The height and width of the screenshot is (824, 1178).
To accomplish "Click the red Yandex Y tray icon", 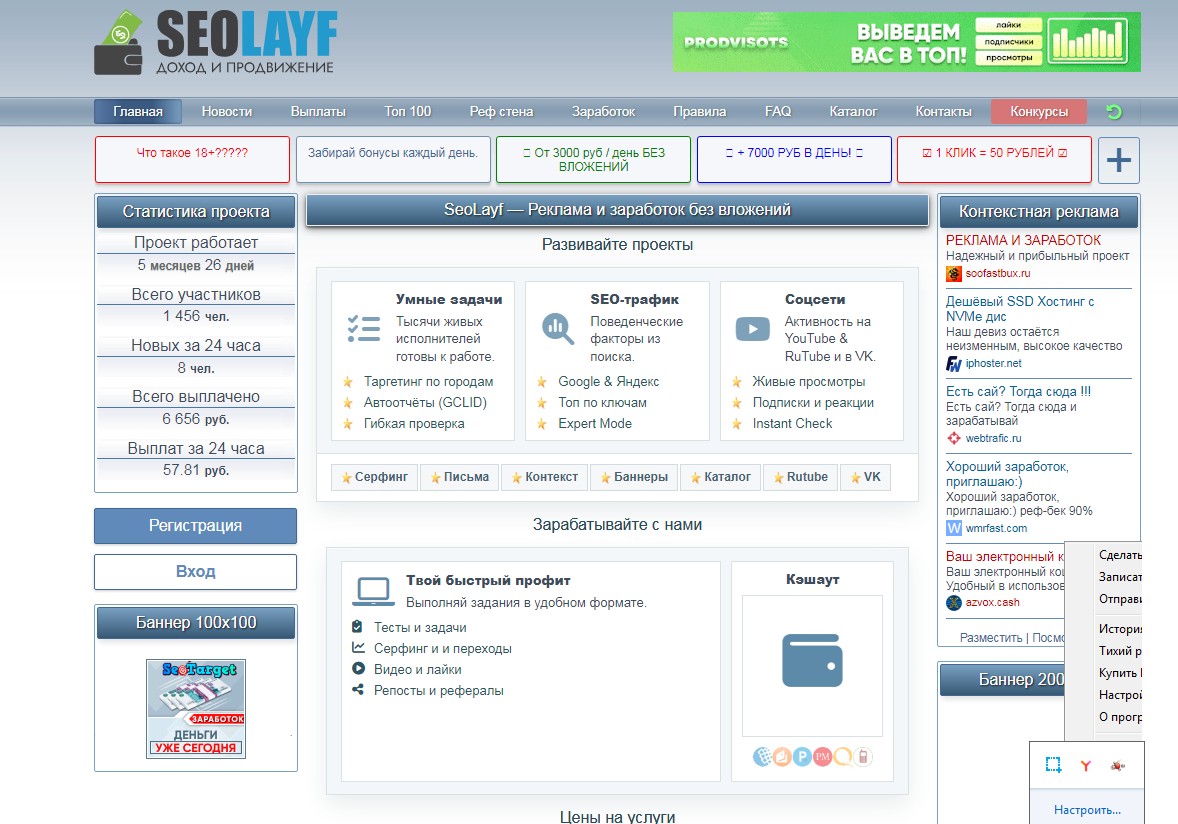I will click(x=1085, y=766).
